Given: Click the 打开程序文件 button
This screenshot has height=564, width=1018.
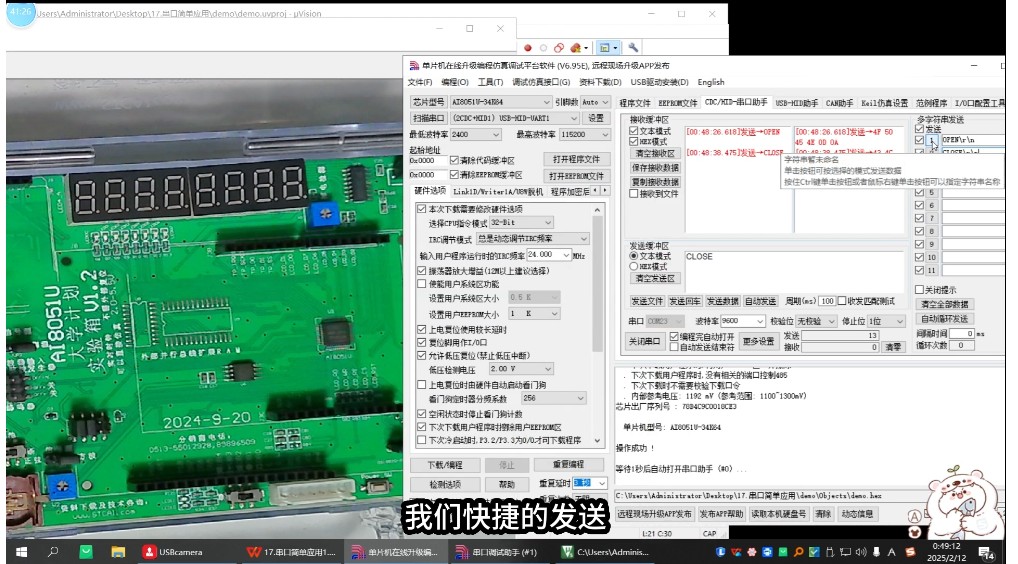Looking at the screenshot, I should (x=576, y=160).
